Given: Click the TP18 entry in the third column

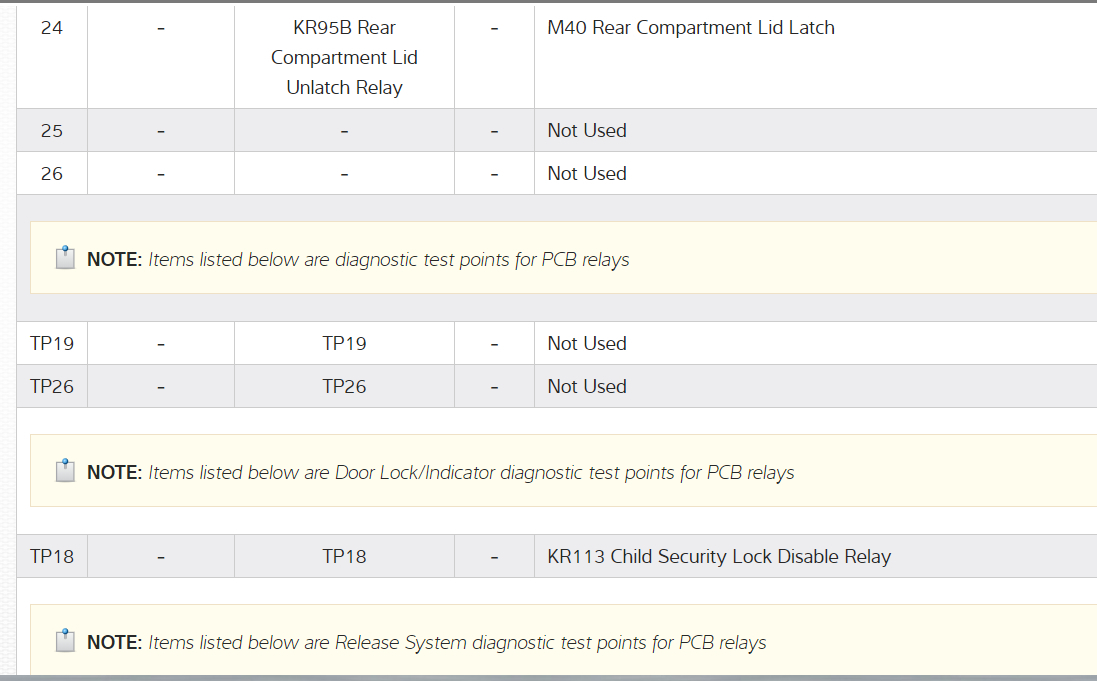Looking at the screenshot, I should tap(344, 556).
